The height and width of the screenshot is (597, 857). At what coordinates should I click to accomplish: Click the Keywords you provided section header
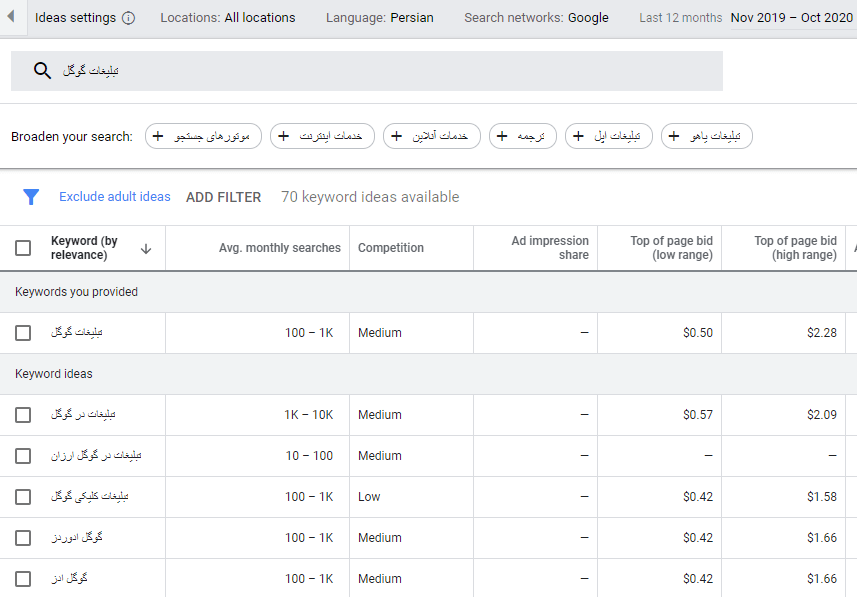pos(77,292)
